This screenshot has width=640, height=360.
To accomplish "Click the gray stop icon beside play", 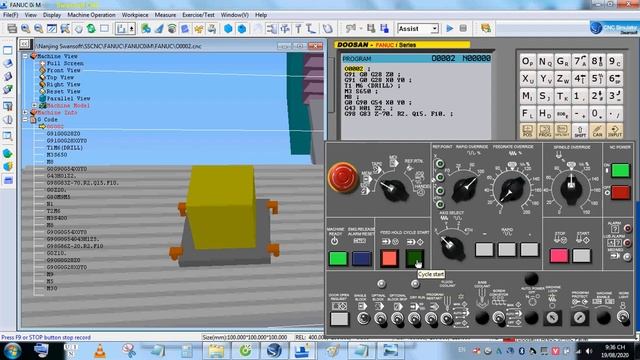I will 463,29.
